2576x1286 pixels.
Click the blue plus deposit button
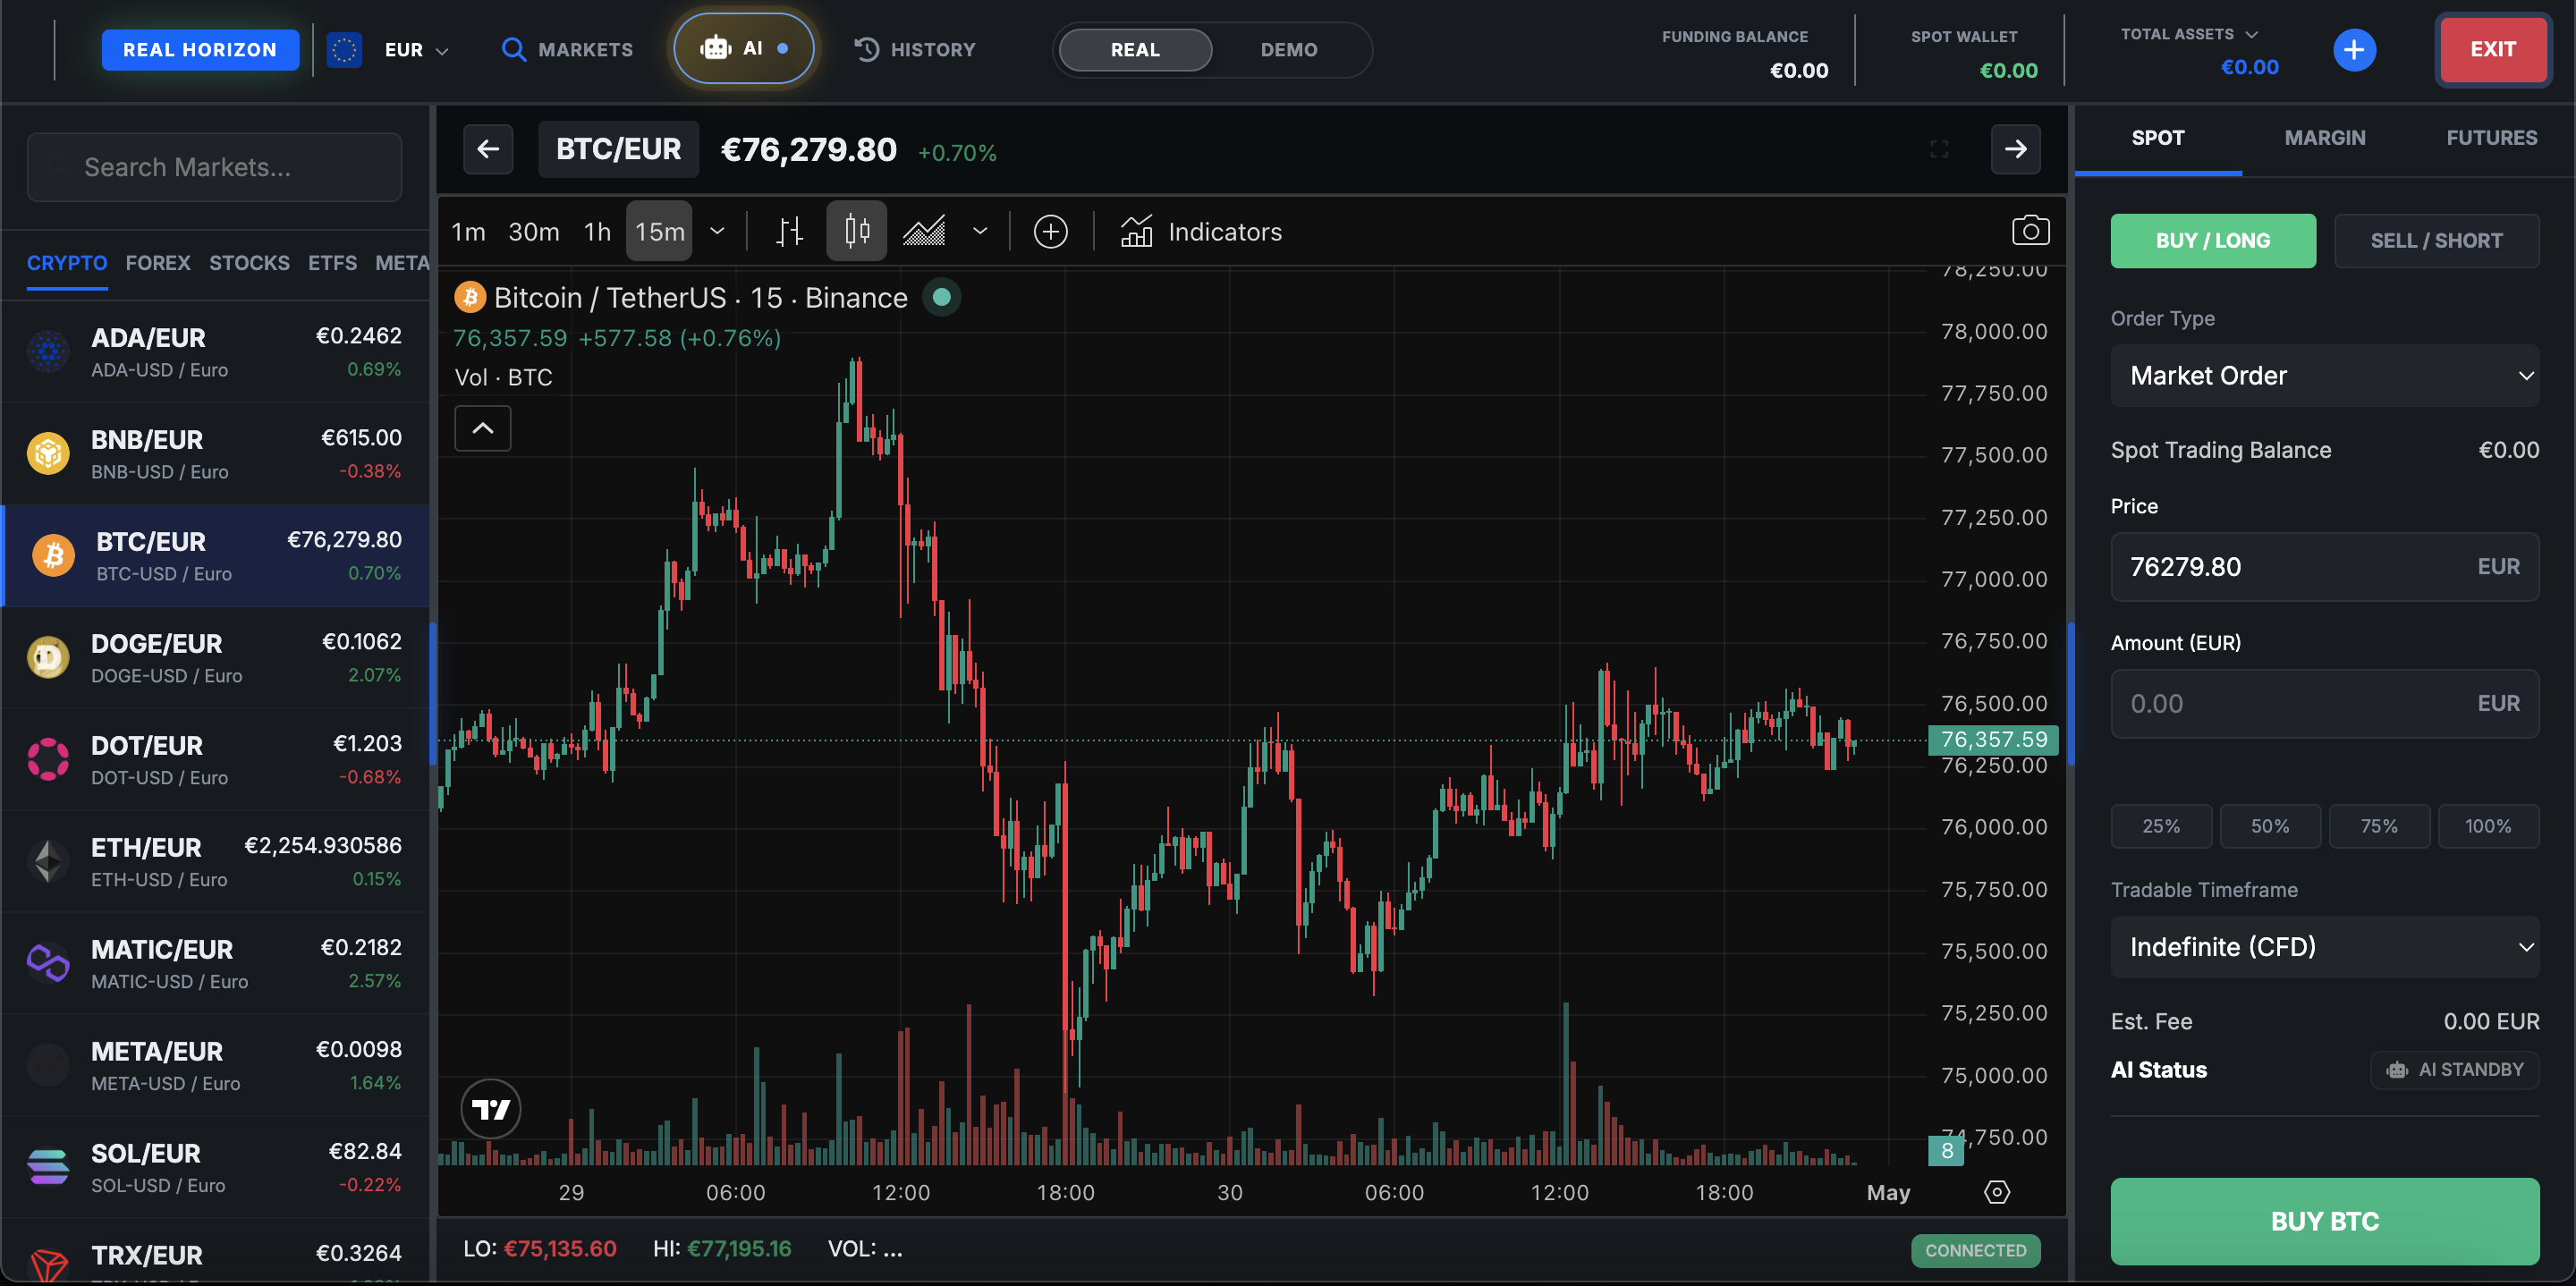click(2354, 49)
